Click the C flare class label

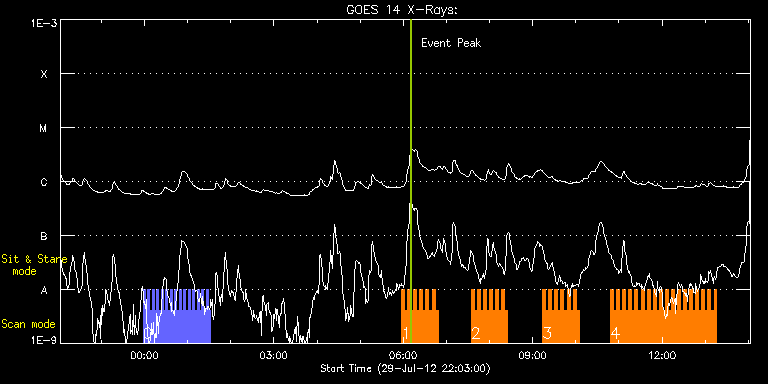pyautogui.click(x=44, y=182)
